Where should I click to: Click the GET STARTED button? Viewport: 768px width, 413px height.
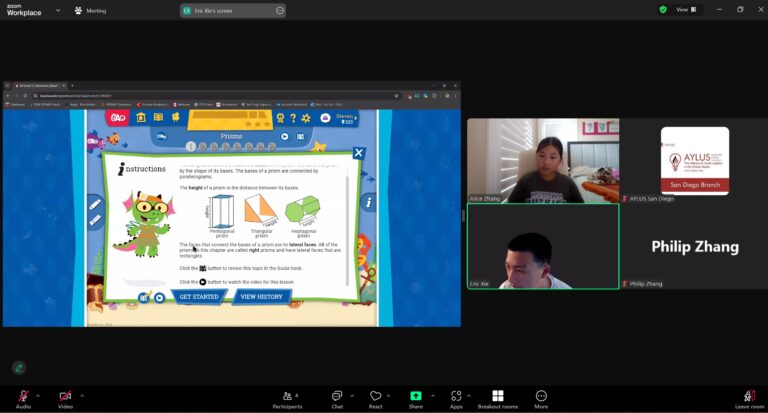[x=199, y=297]
